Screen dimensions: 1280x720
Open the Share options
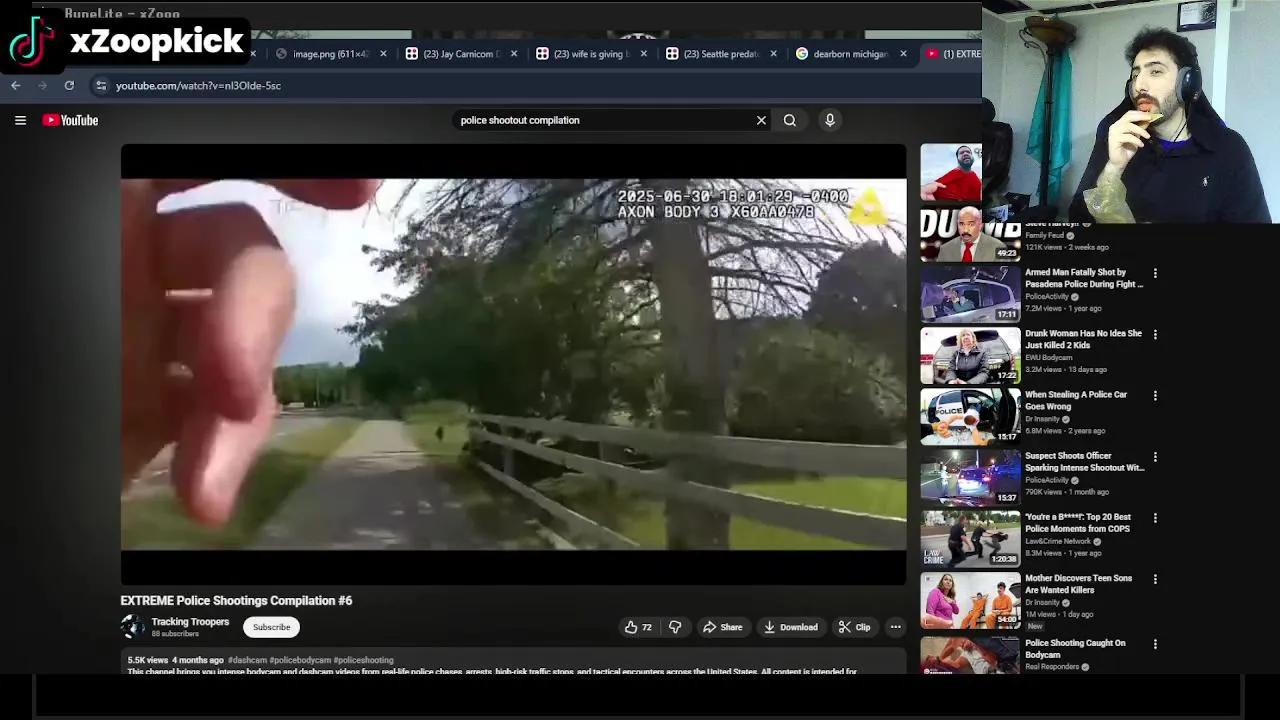point(723,627)
